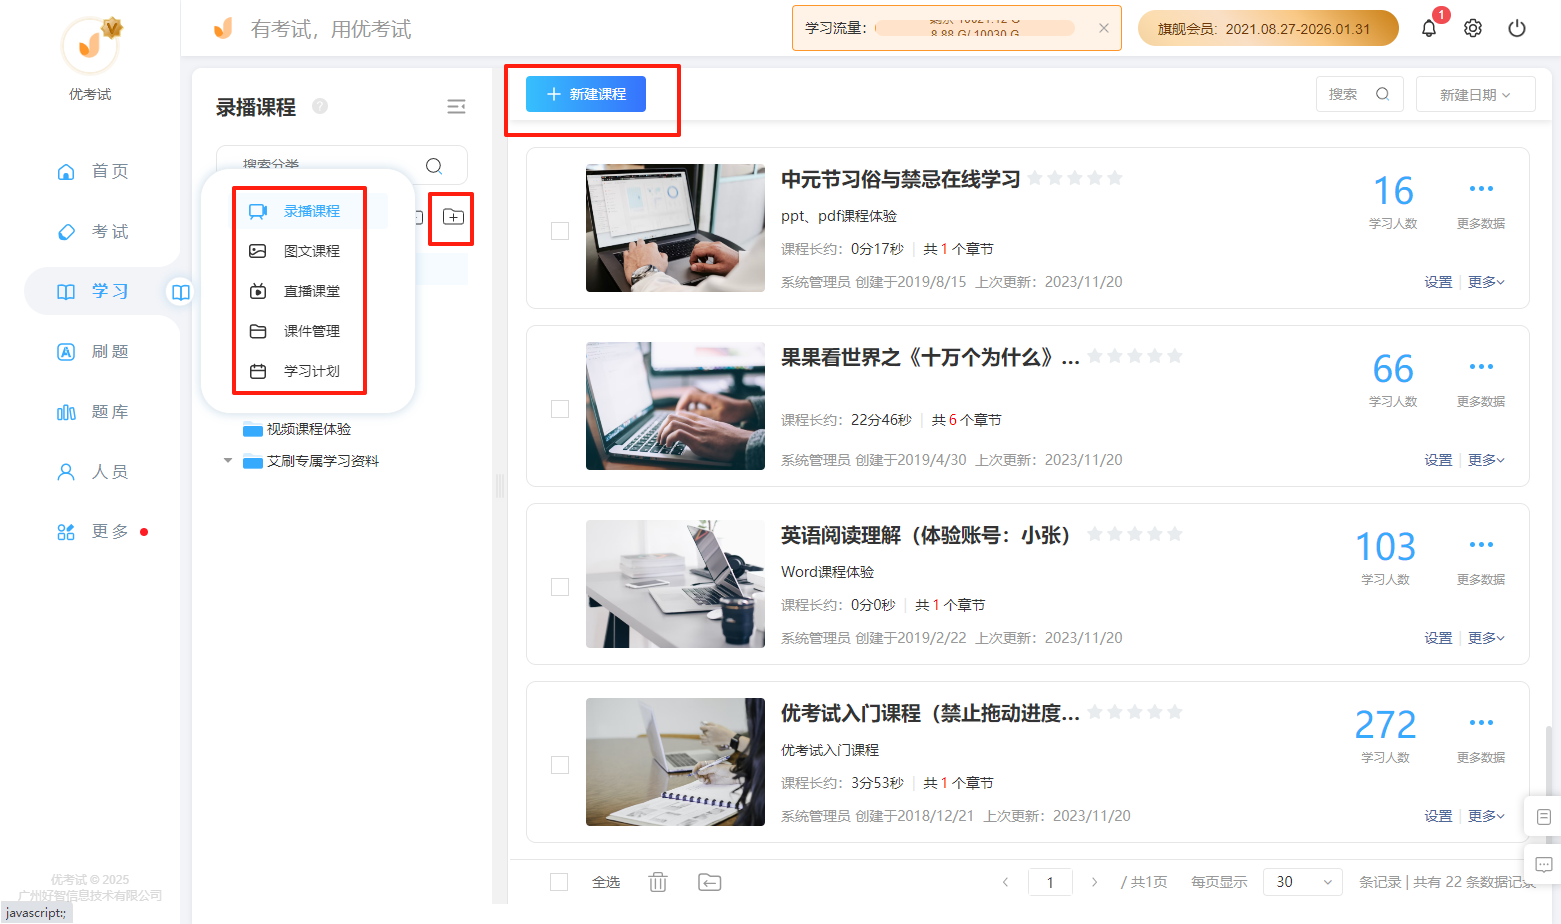Expand 更多 dropdown for 优考试入门课程
This screenshot has width=1561, height=924.
click(1486, 816)
